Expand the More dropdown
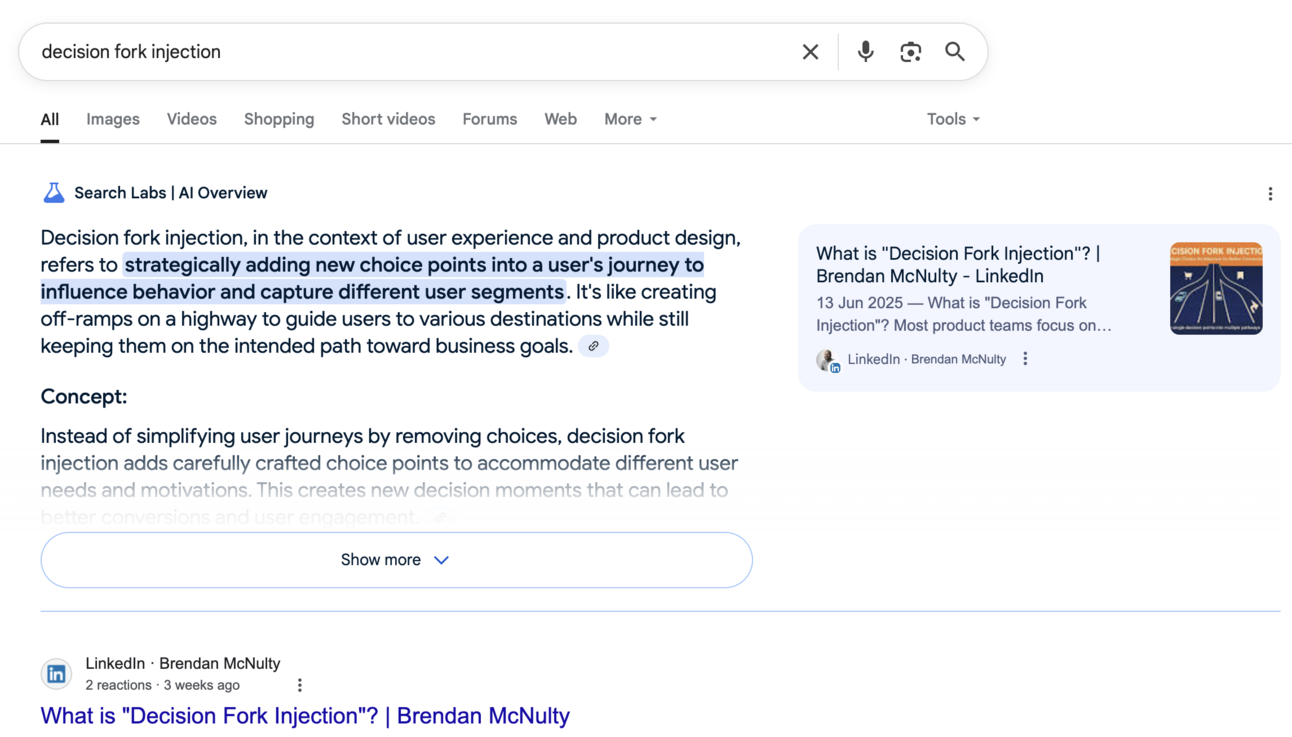The height and width of the screenshot is (737, 1292). click(x=630, y=119)
